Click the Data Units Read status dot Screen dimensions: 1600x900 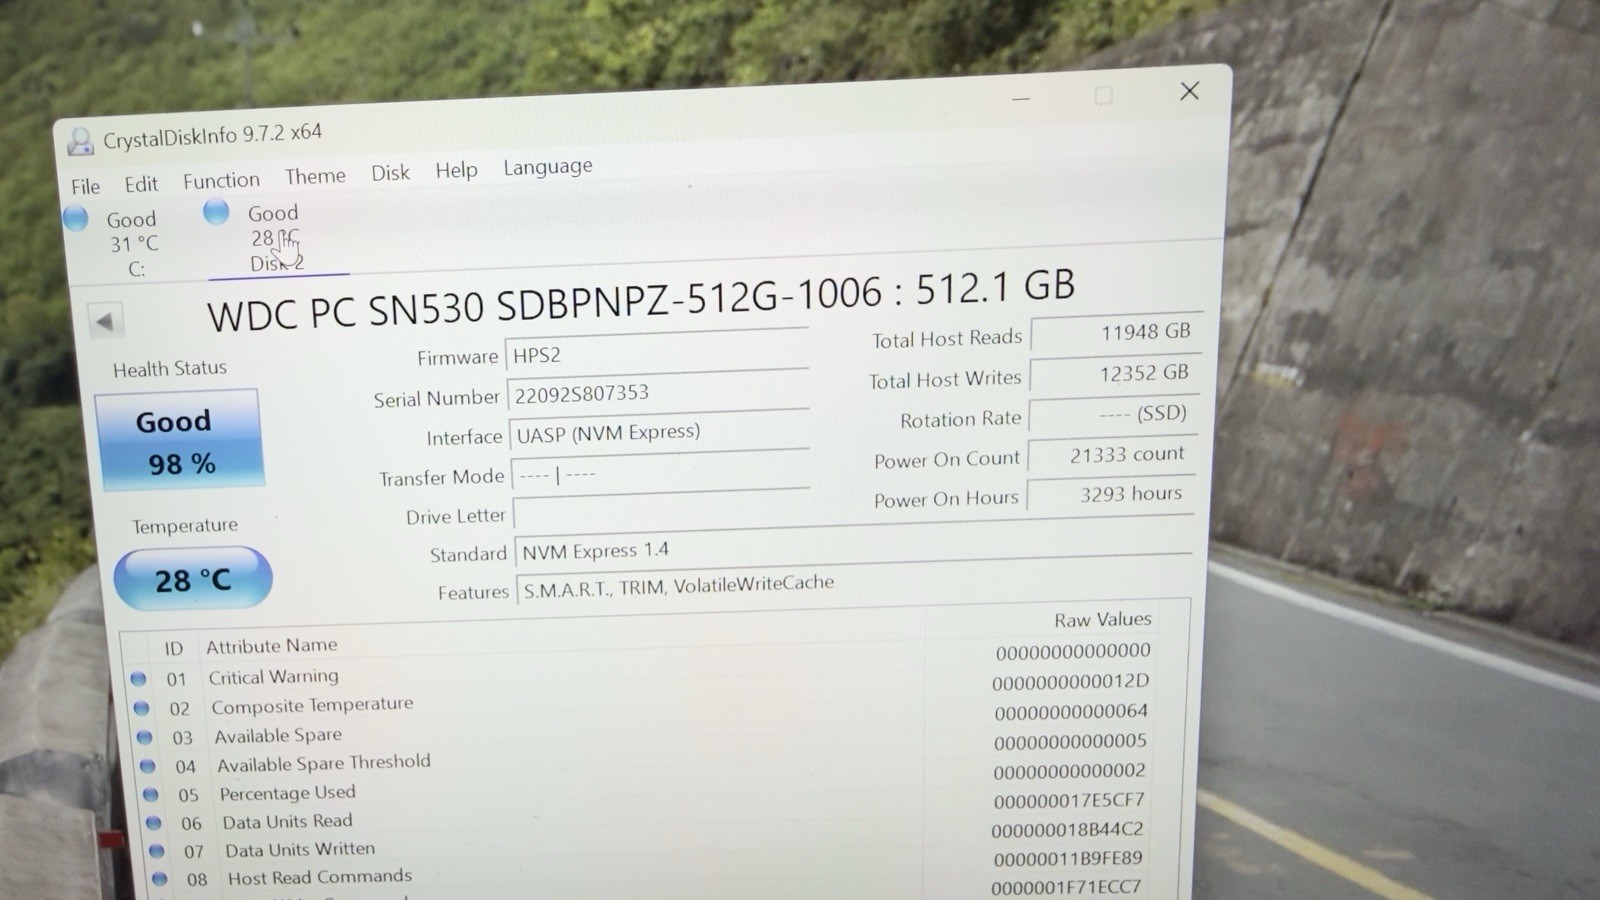153,823
